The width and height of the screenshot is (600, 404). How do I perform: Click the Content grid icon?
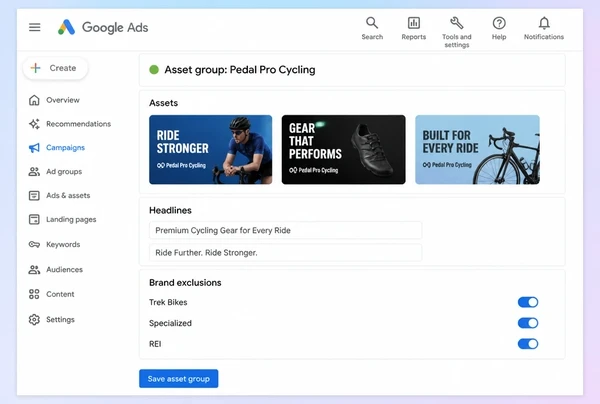click(x=34, y=294)
